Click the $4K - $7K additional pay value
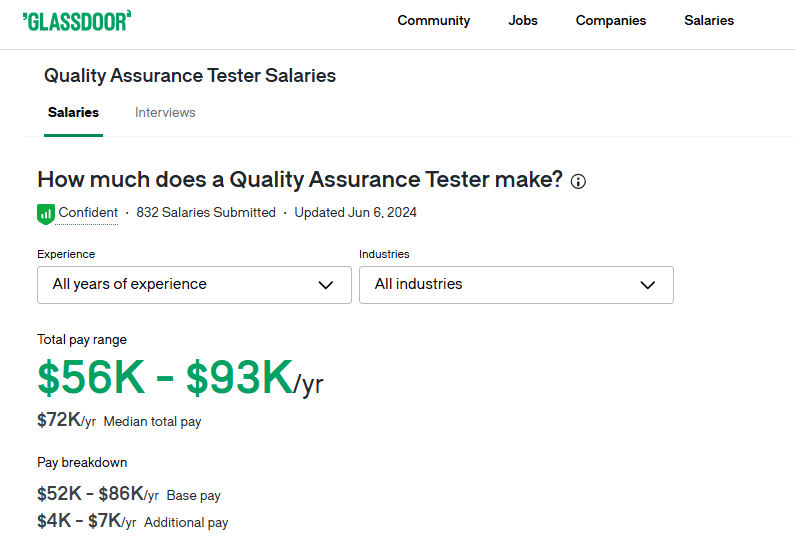Image resolution: width=796 pixels, height=544 pixels. point(79,520)
